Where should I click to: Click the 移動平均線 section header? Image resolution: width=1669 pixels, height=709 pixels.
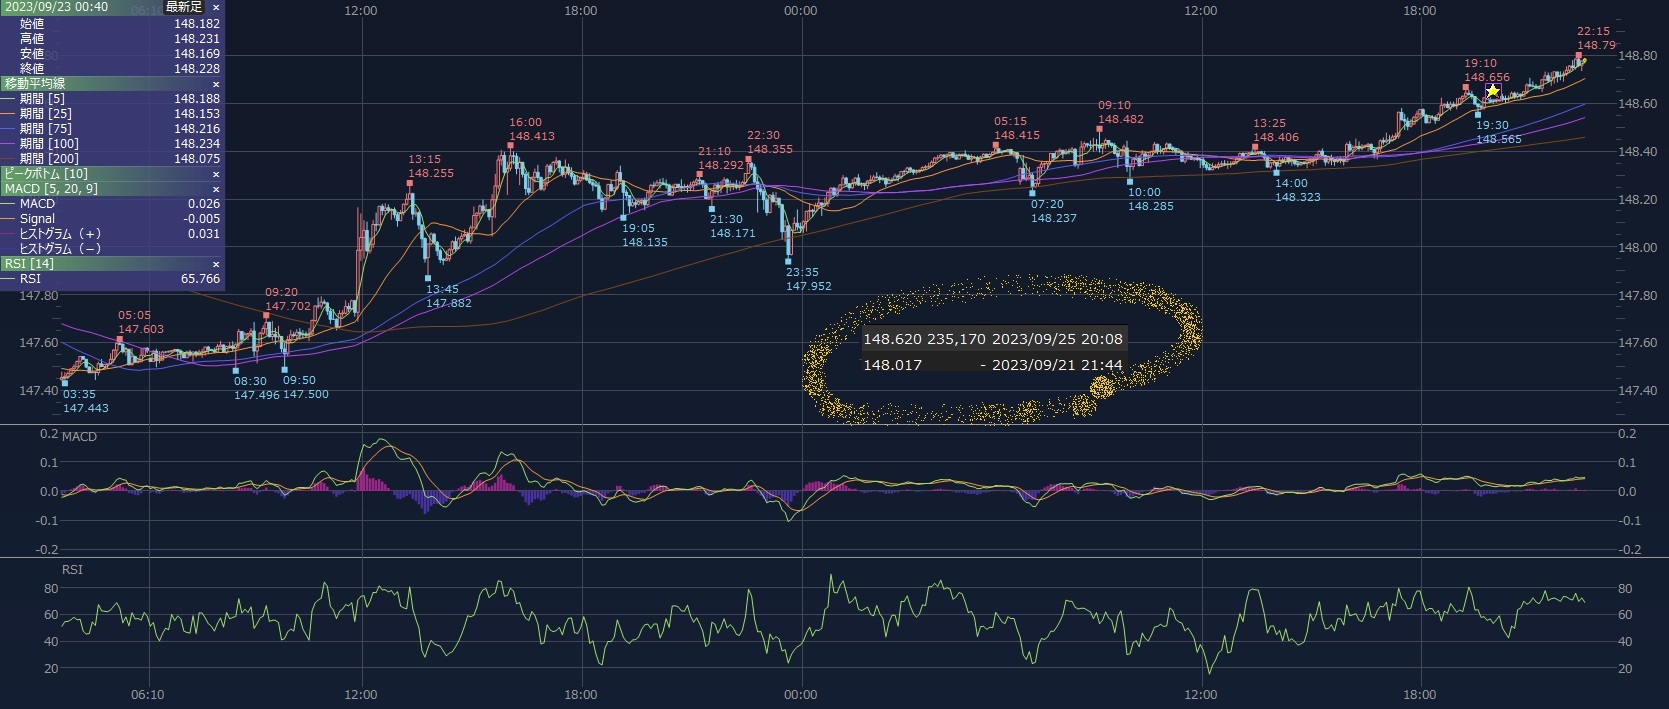(36, 84)
